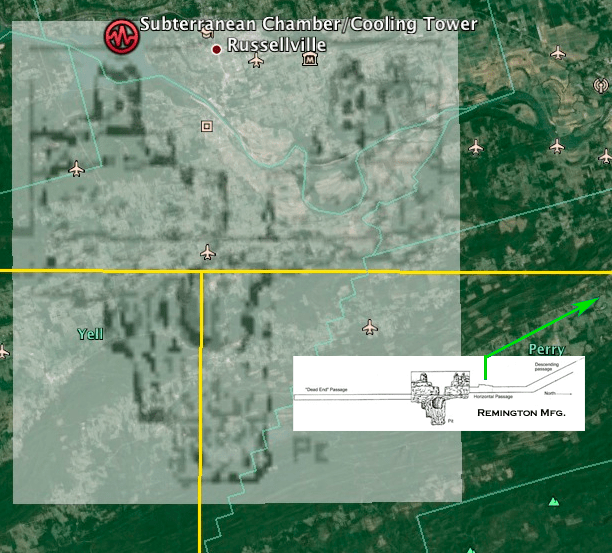Select airport icon above the cave diagram
612x553 pixels.
click(370, 327)
